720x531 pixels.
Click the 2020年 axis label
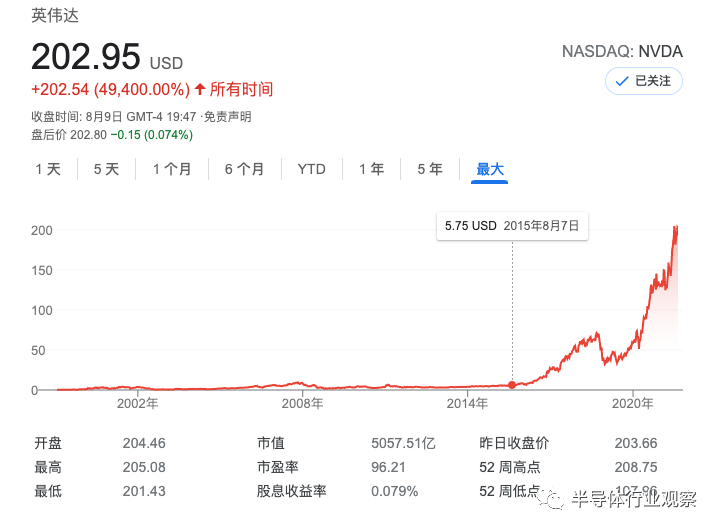click(x=633, y=404)
